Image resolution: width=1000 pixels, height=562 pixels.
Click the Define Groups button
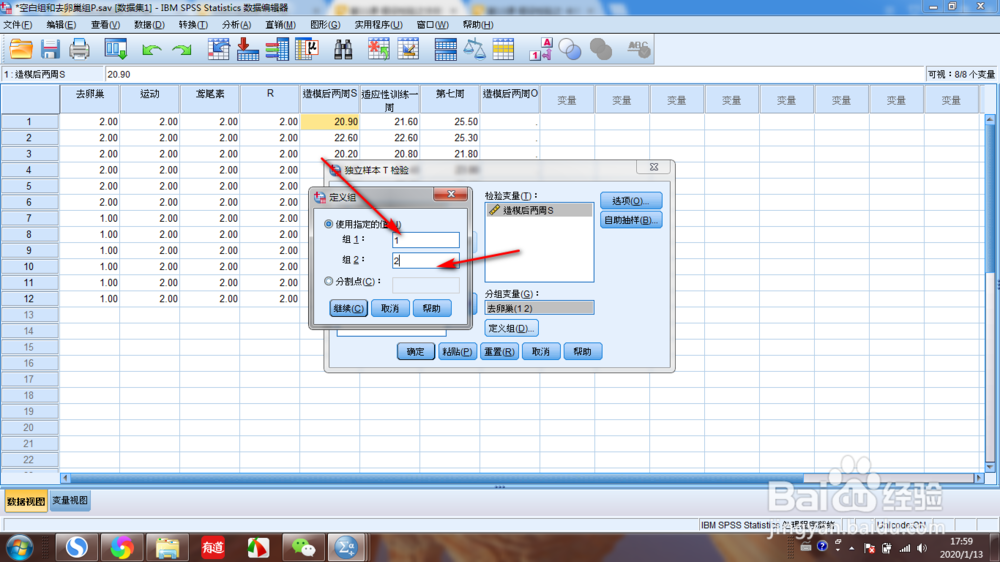[x=511, y=329]
